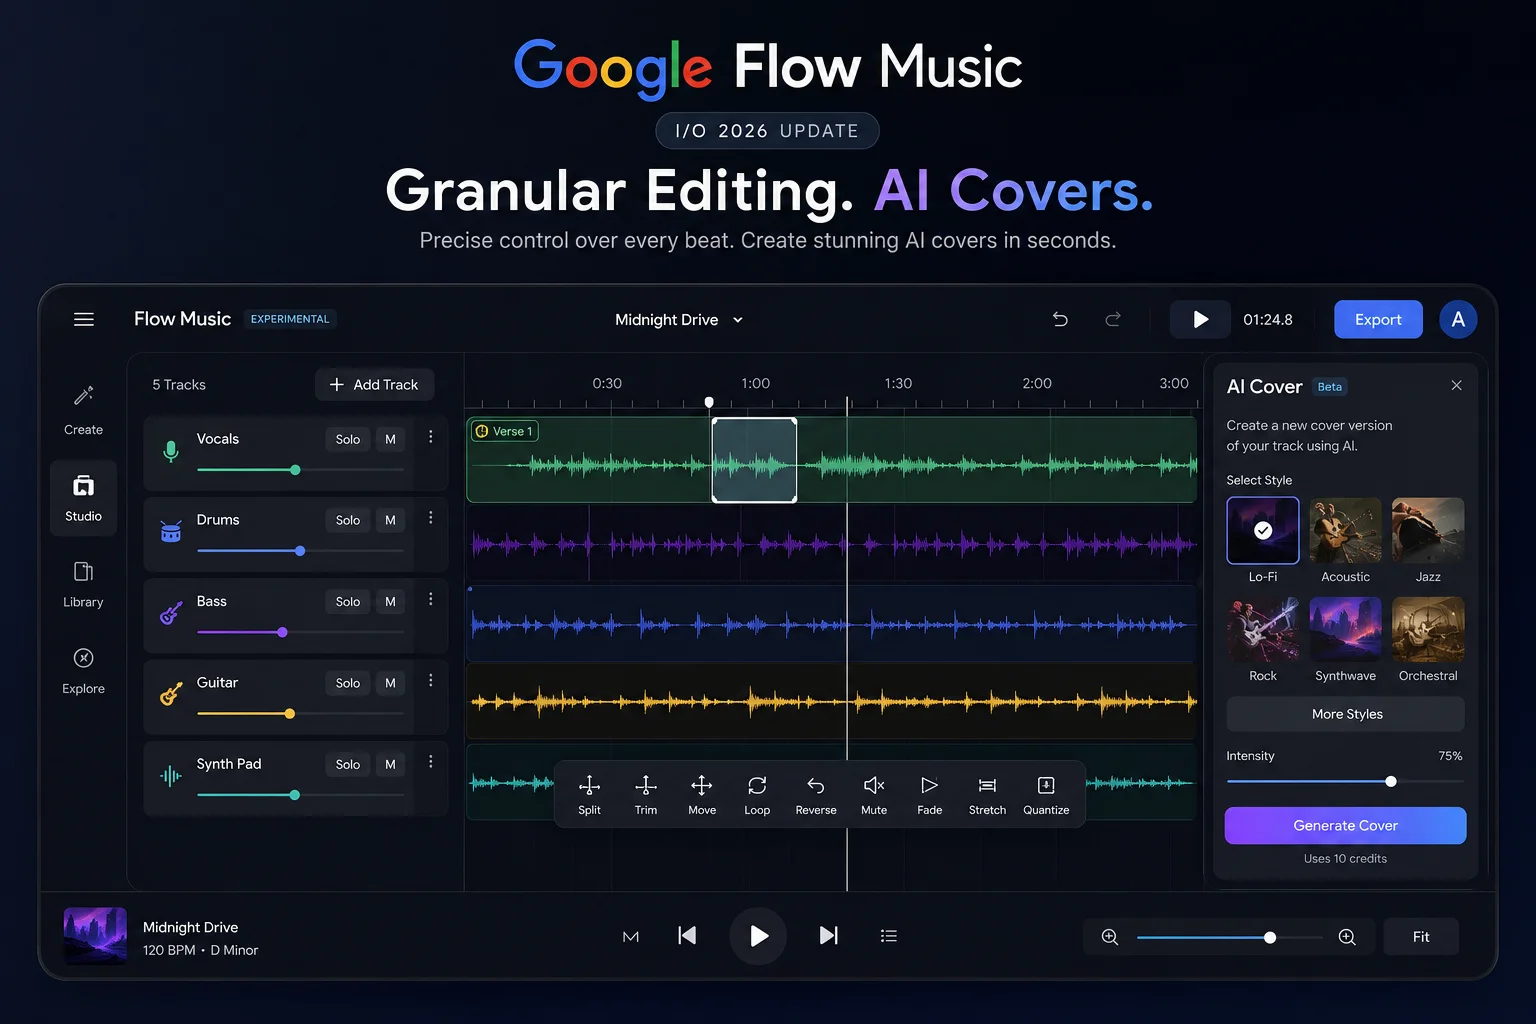The width and height of the screenshot is (1536, 1024).
Task: Click the Fit zoom button
Action: [1421, 937]
